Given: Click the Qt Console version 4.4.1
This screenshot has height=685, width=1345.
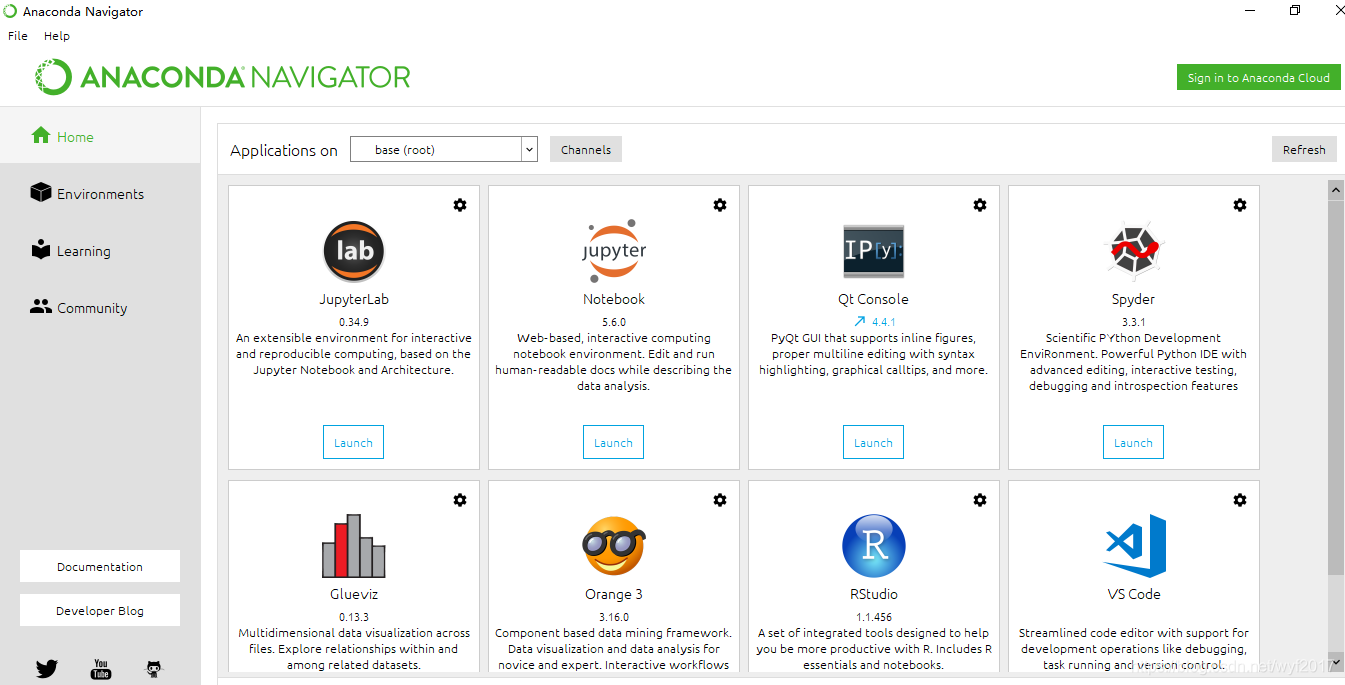Looking at the screenshot, I should pos(884,322).
